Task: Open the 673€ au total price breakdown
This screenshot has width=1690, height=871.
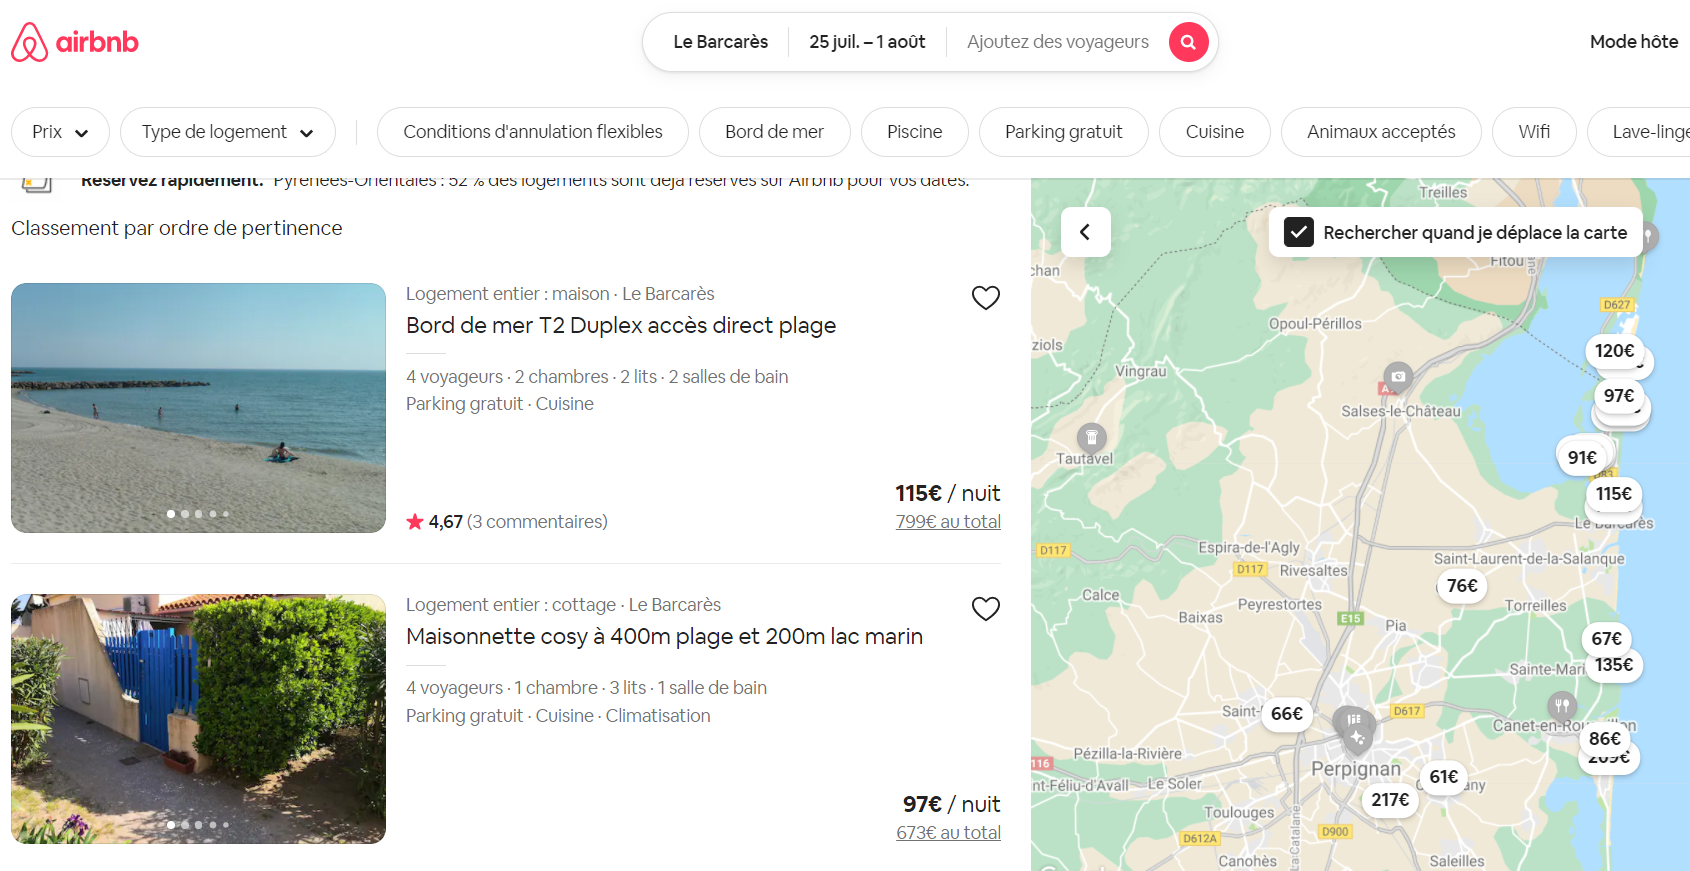Action: tap(948, 833)
